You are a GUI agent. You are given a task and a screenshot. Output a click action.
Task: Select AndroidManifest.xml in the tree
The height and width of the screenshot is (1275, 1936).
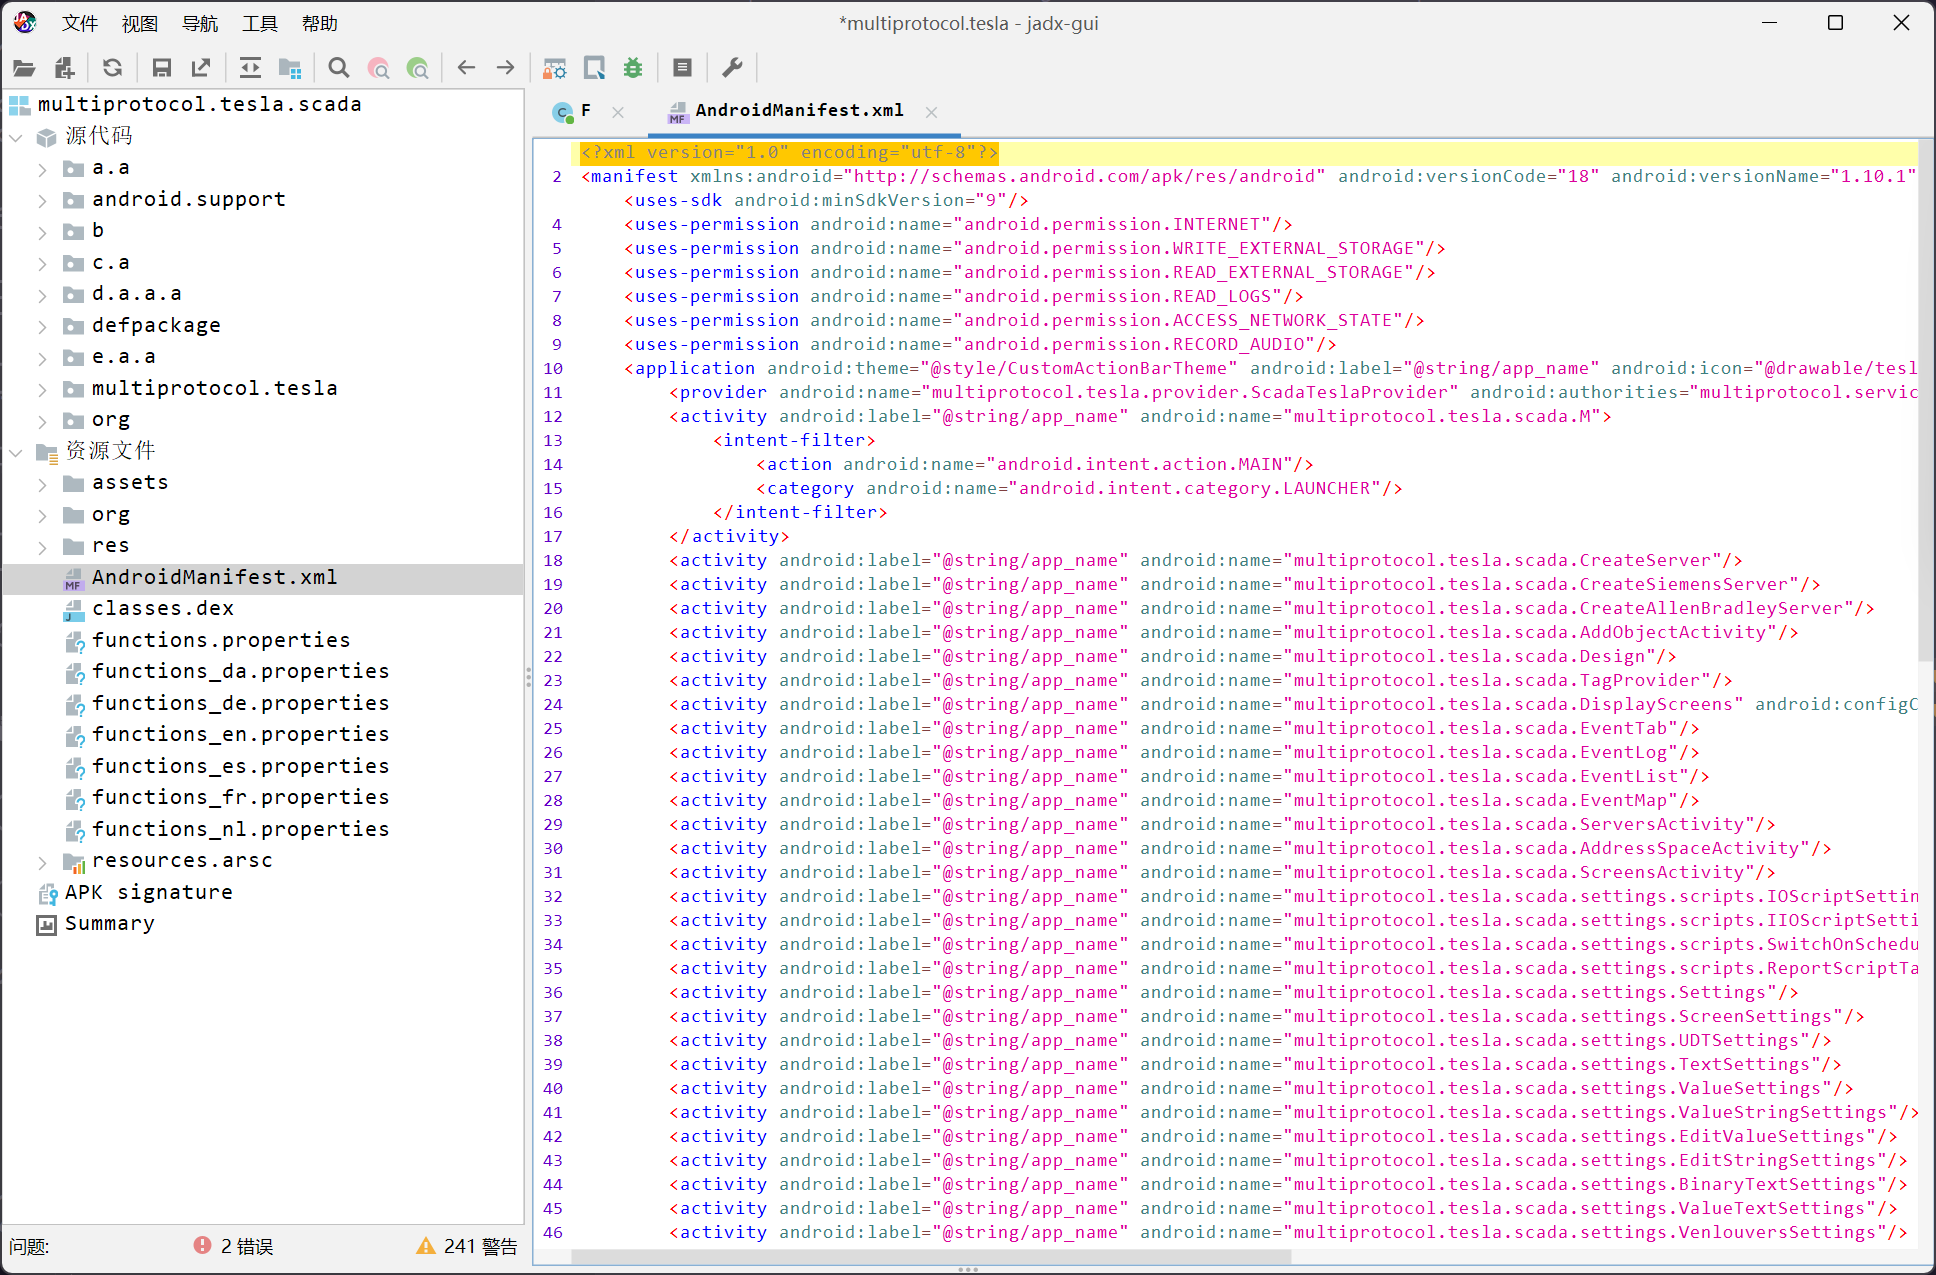tap(214, 578)
